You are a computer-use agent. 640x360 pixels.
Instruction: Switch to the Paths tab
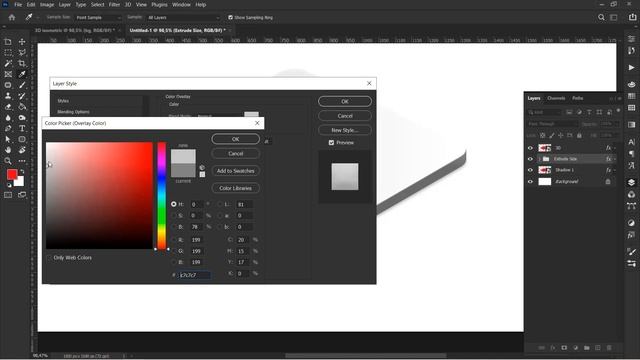click(578, 98)
